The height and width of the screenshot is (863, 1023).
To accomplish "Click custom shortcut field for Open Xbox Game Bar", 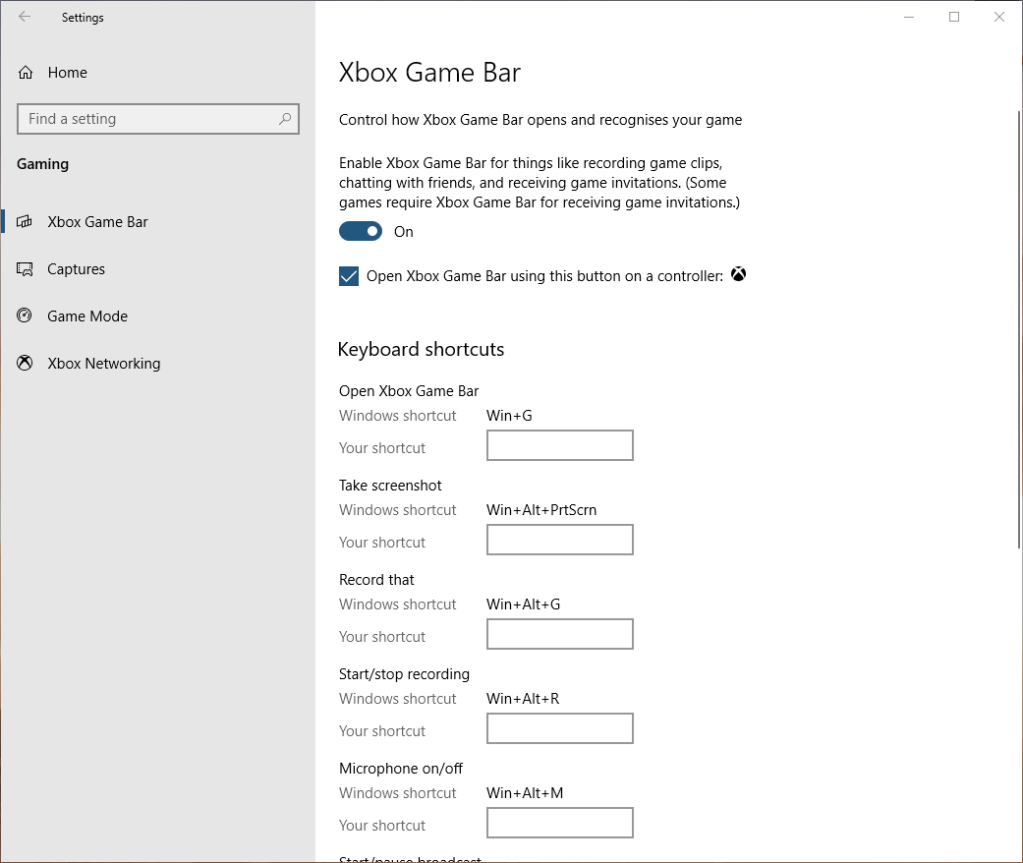I will click(559, 446).
